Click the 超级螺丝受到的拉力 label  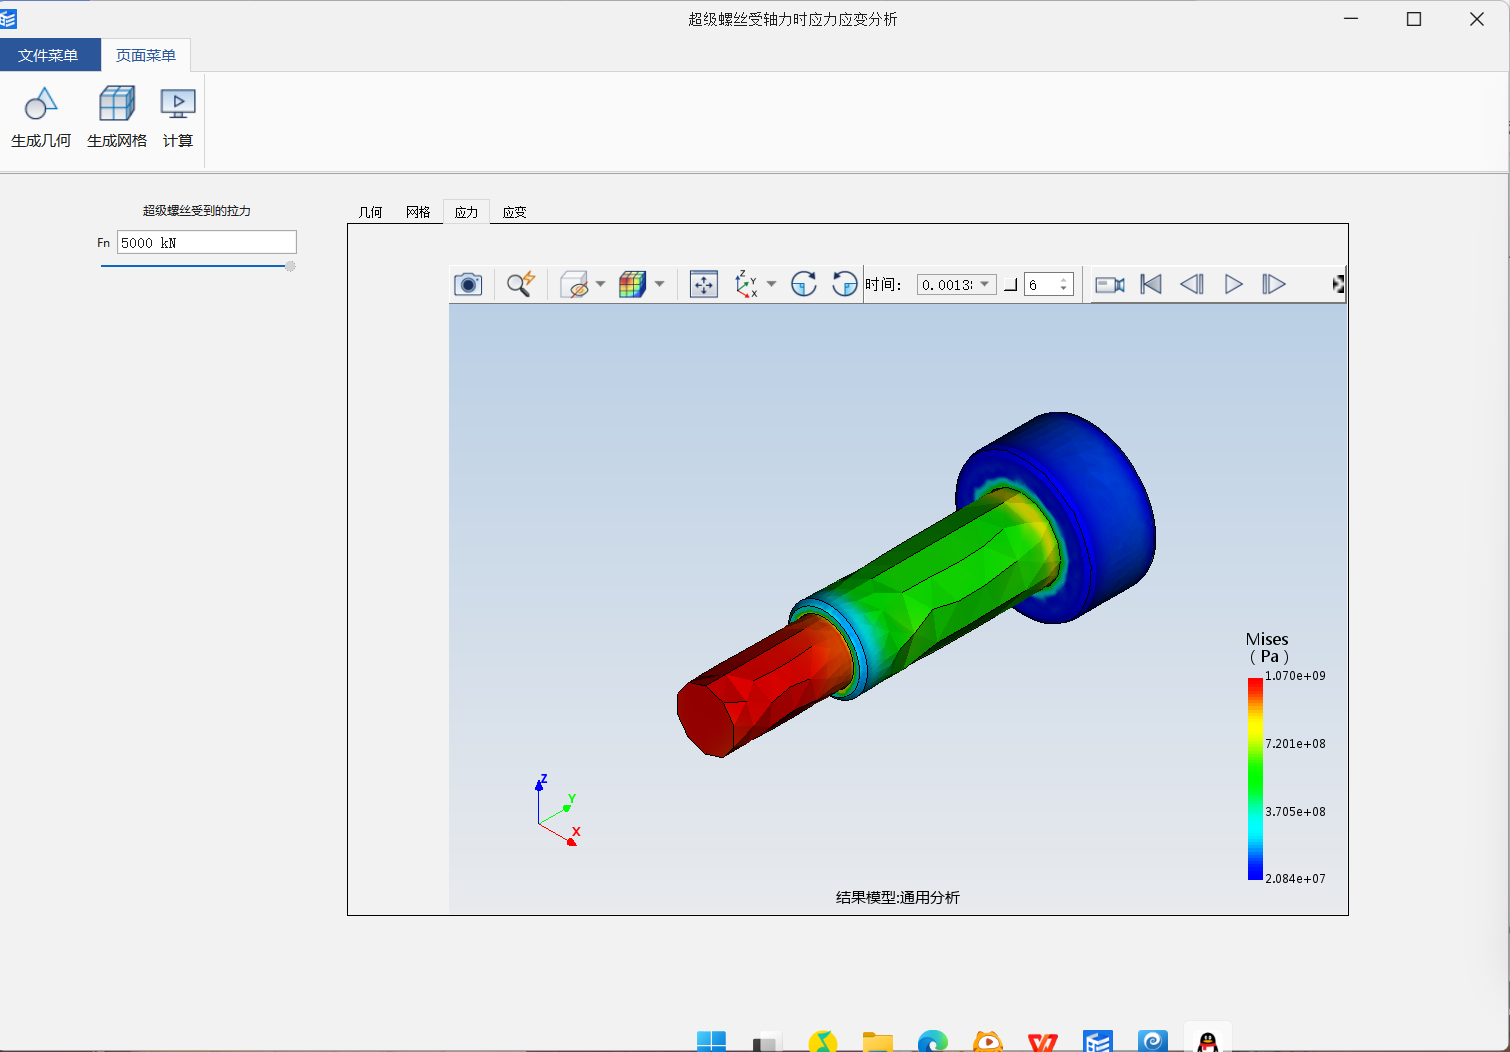pyautogui.click(x=197, y=211)
